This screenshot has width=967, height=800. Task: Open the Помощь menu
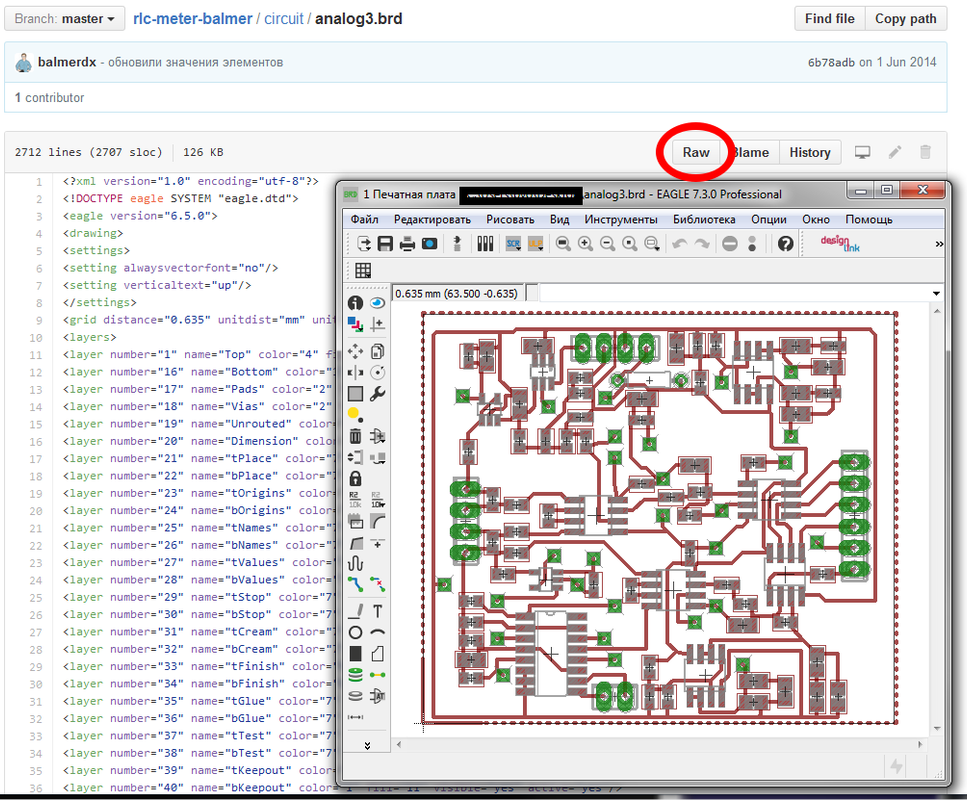click(869, 220)
